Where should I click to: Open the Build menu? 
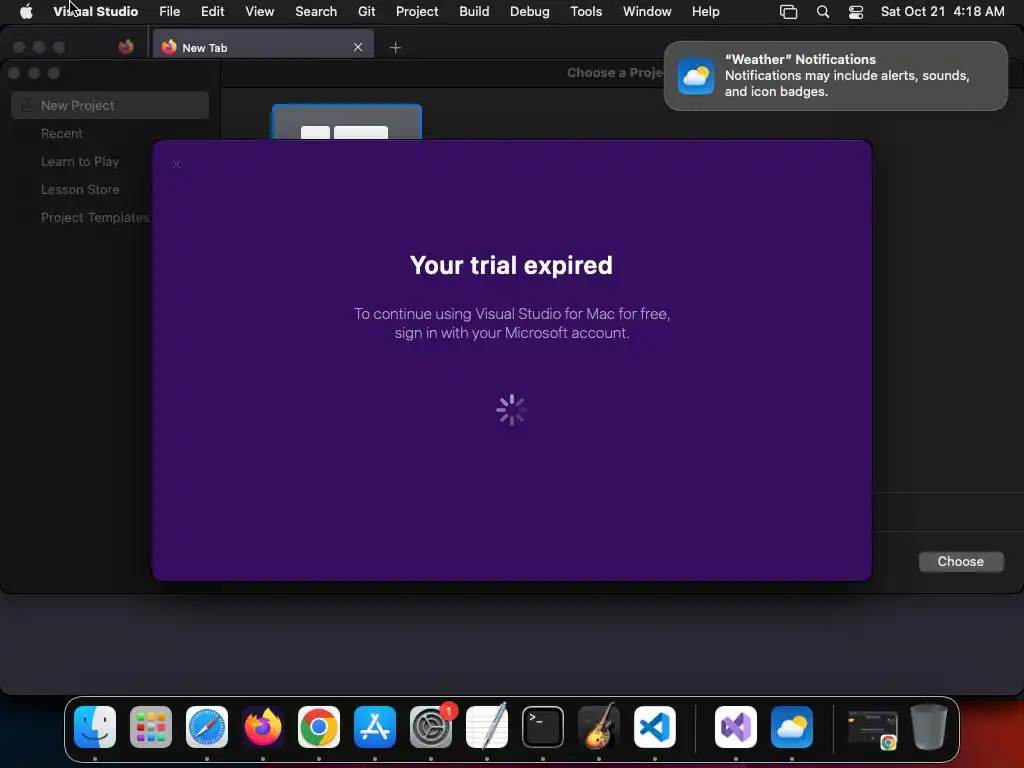[474, 11]
